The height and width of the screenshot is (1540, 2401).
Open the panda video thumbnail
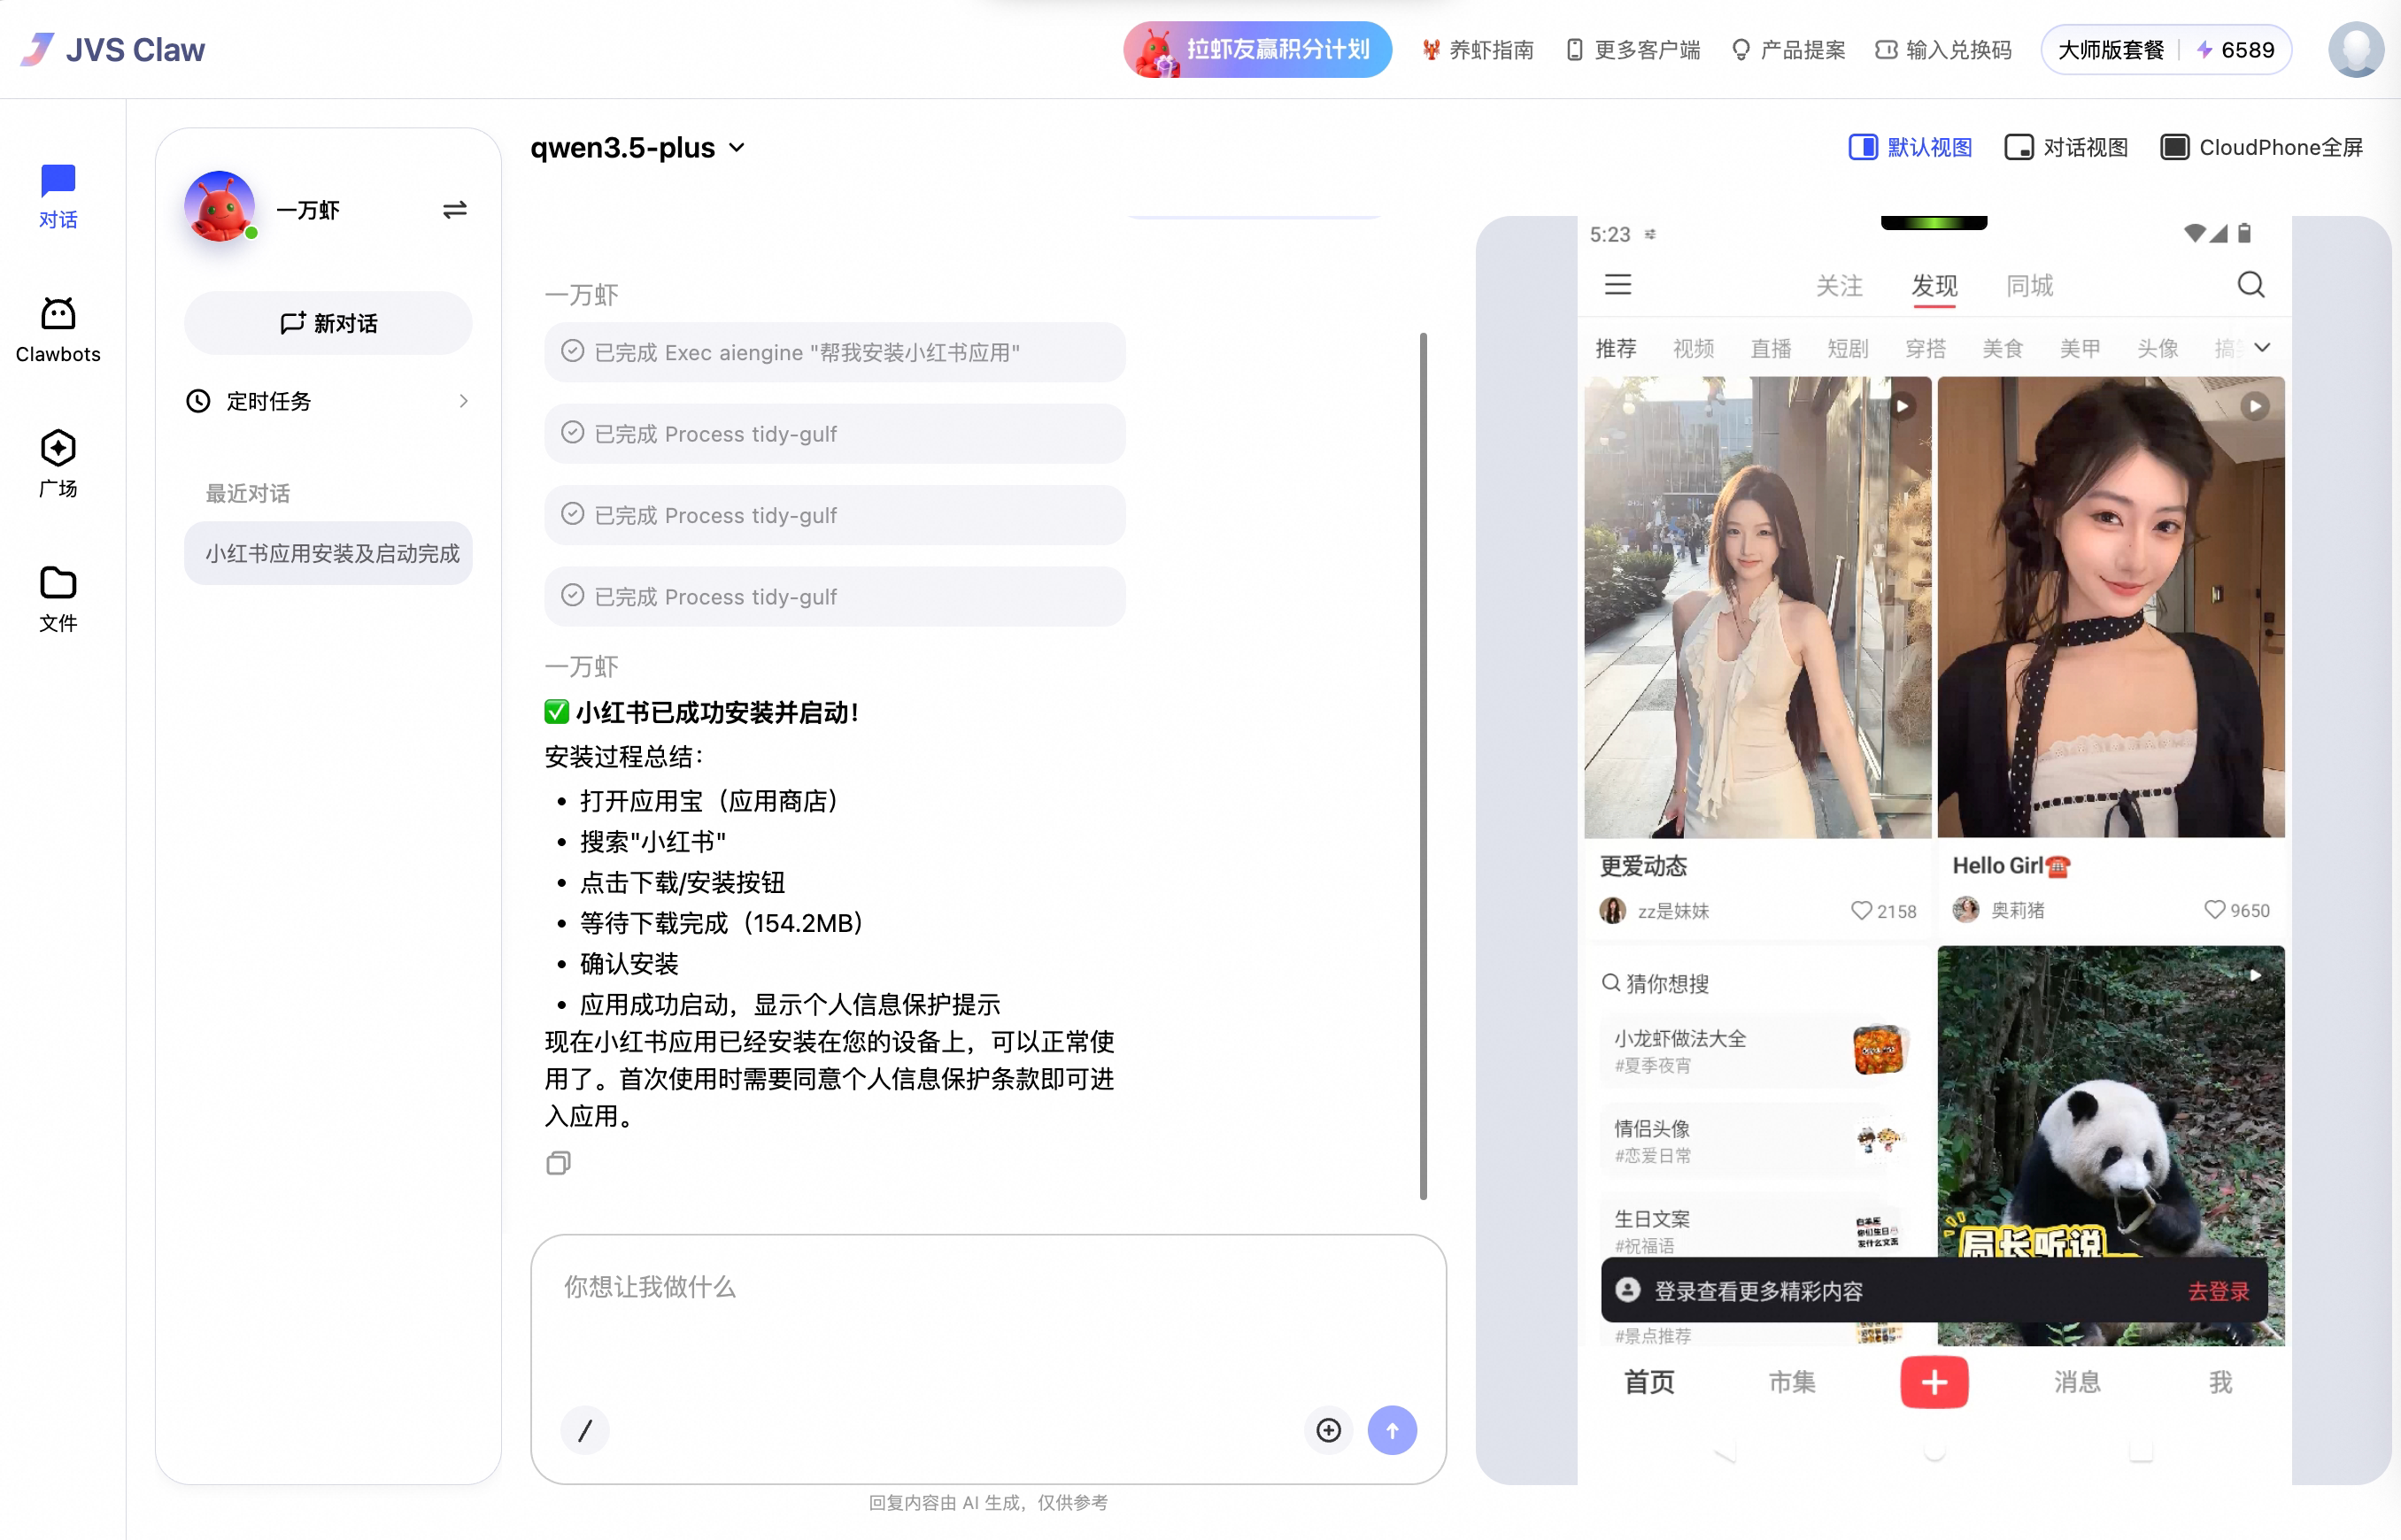(2110, 1145)
